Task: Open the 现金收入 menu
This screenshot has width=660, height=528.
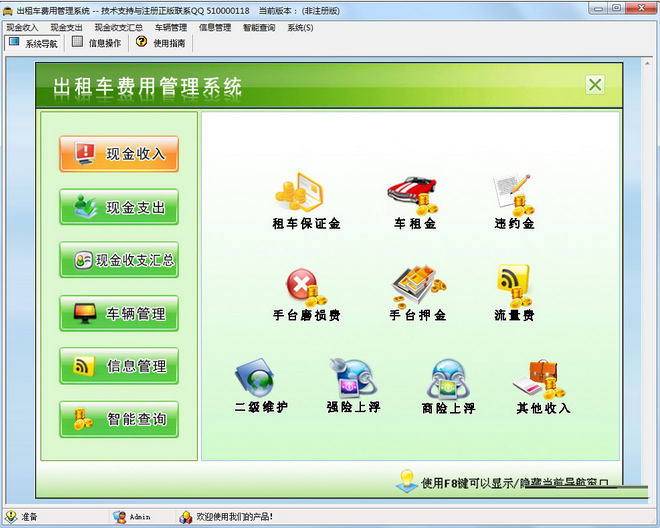Action: tap(22, 28)
